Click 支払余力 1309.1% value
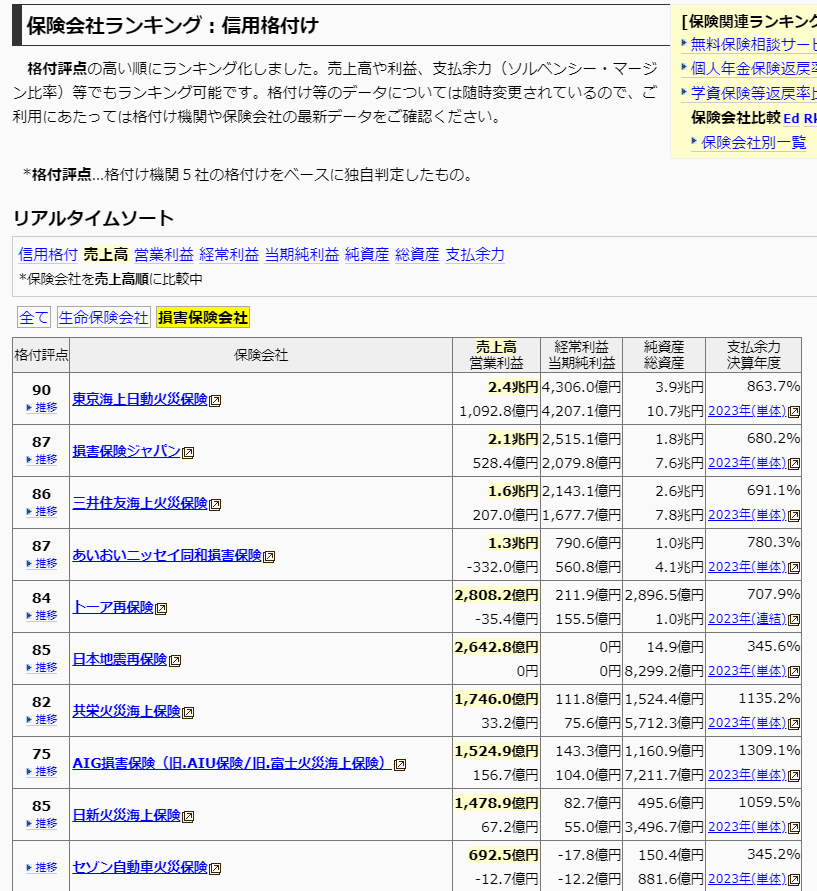This screenshot has width=817, height=891. [x=769, y=751]
